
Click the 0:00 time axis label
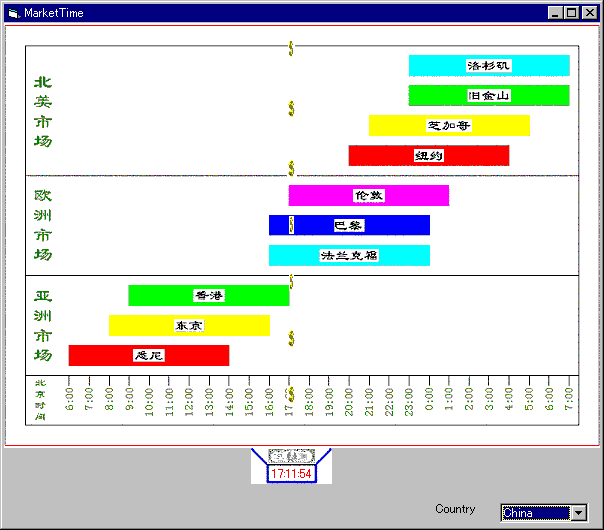point(429,399)
